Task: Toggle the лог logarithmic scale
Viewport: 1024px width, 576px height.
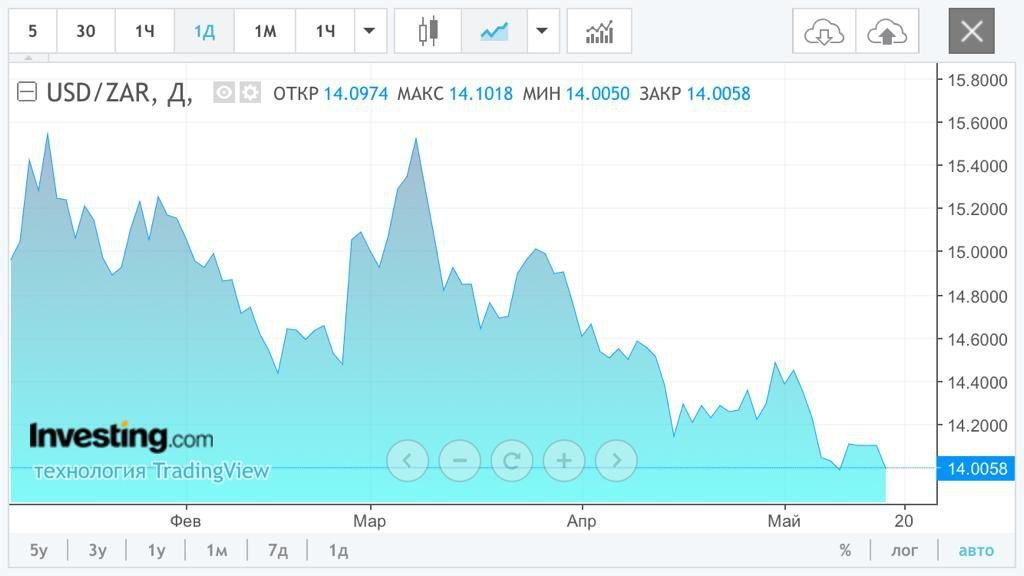Action: 904,551
